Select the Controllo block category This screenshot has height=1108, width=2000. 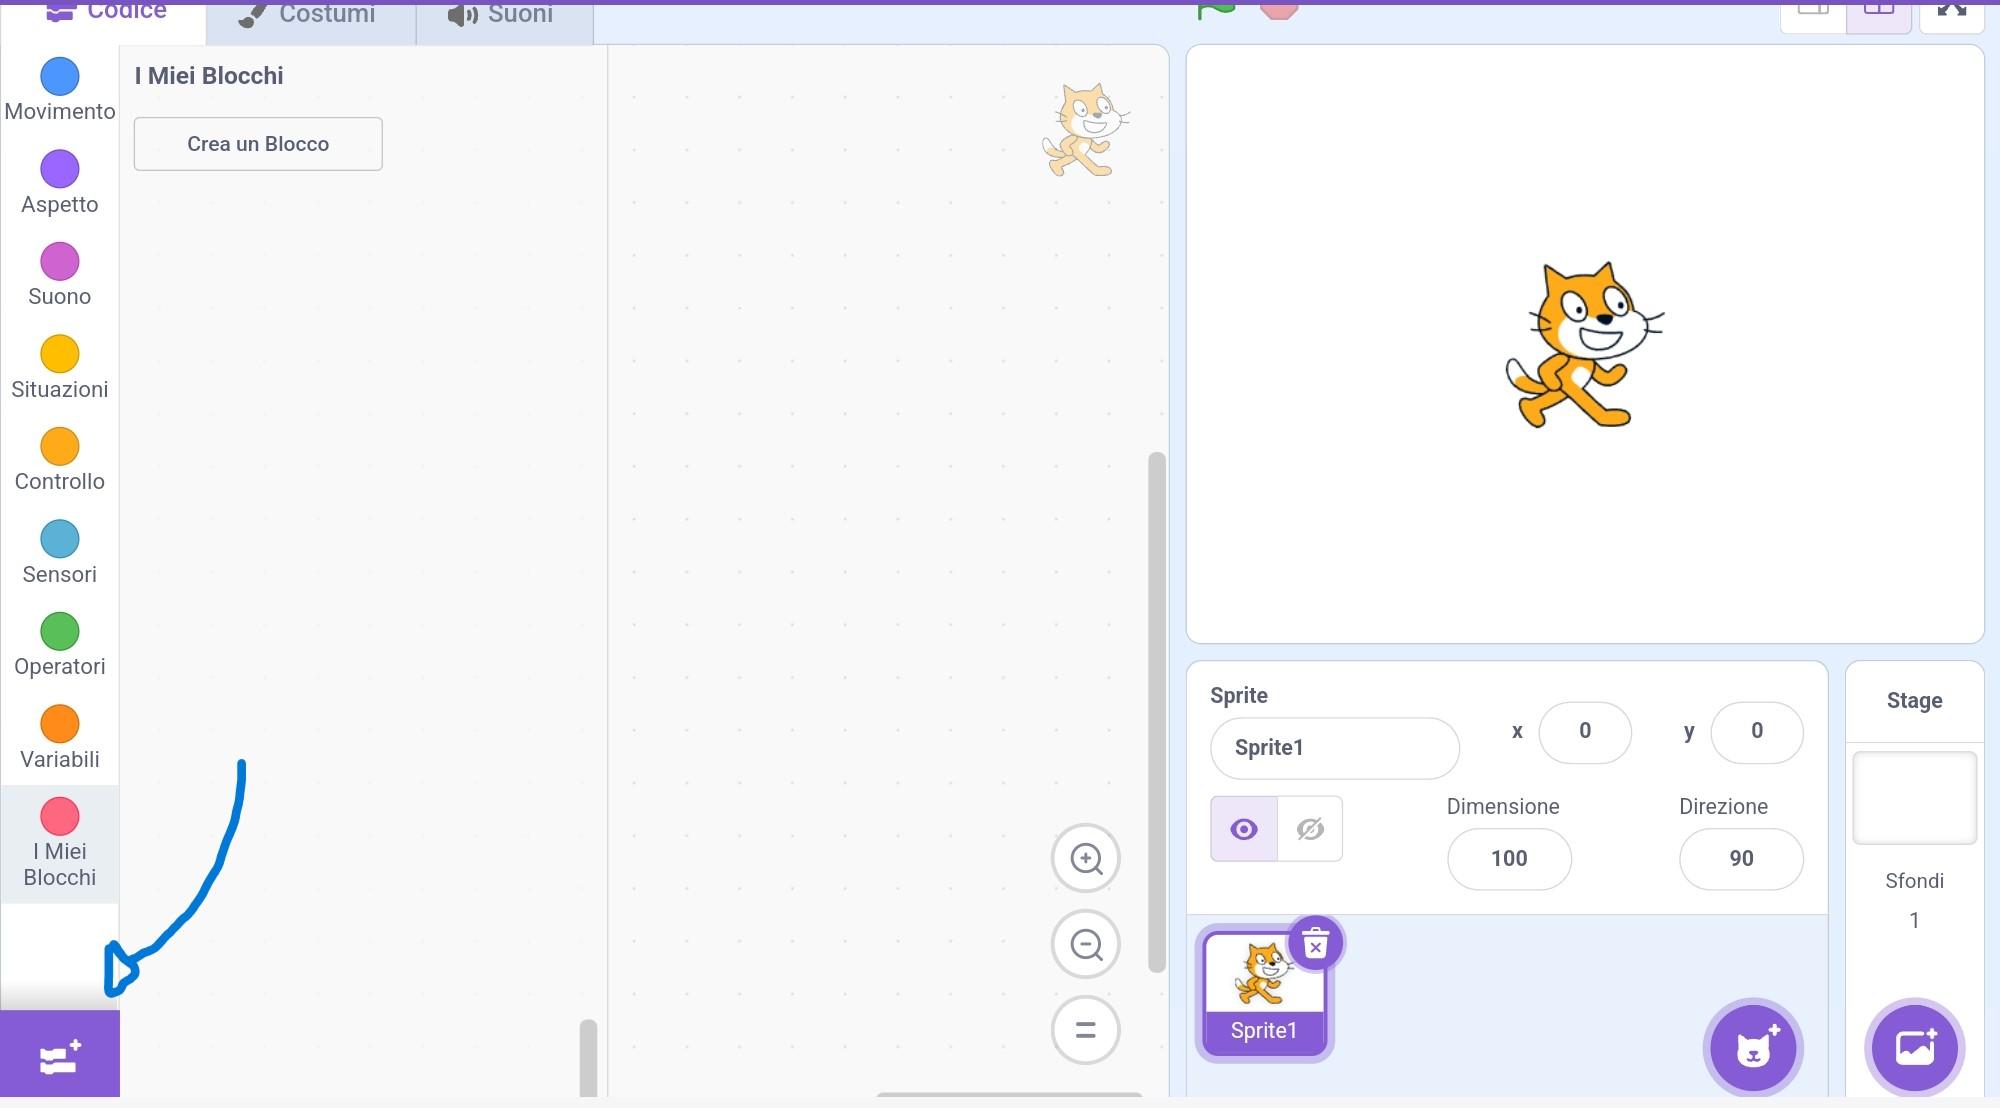tap(60, 461)
